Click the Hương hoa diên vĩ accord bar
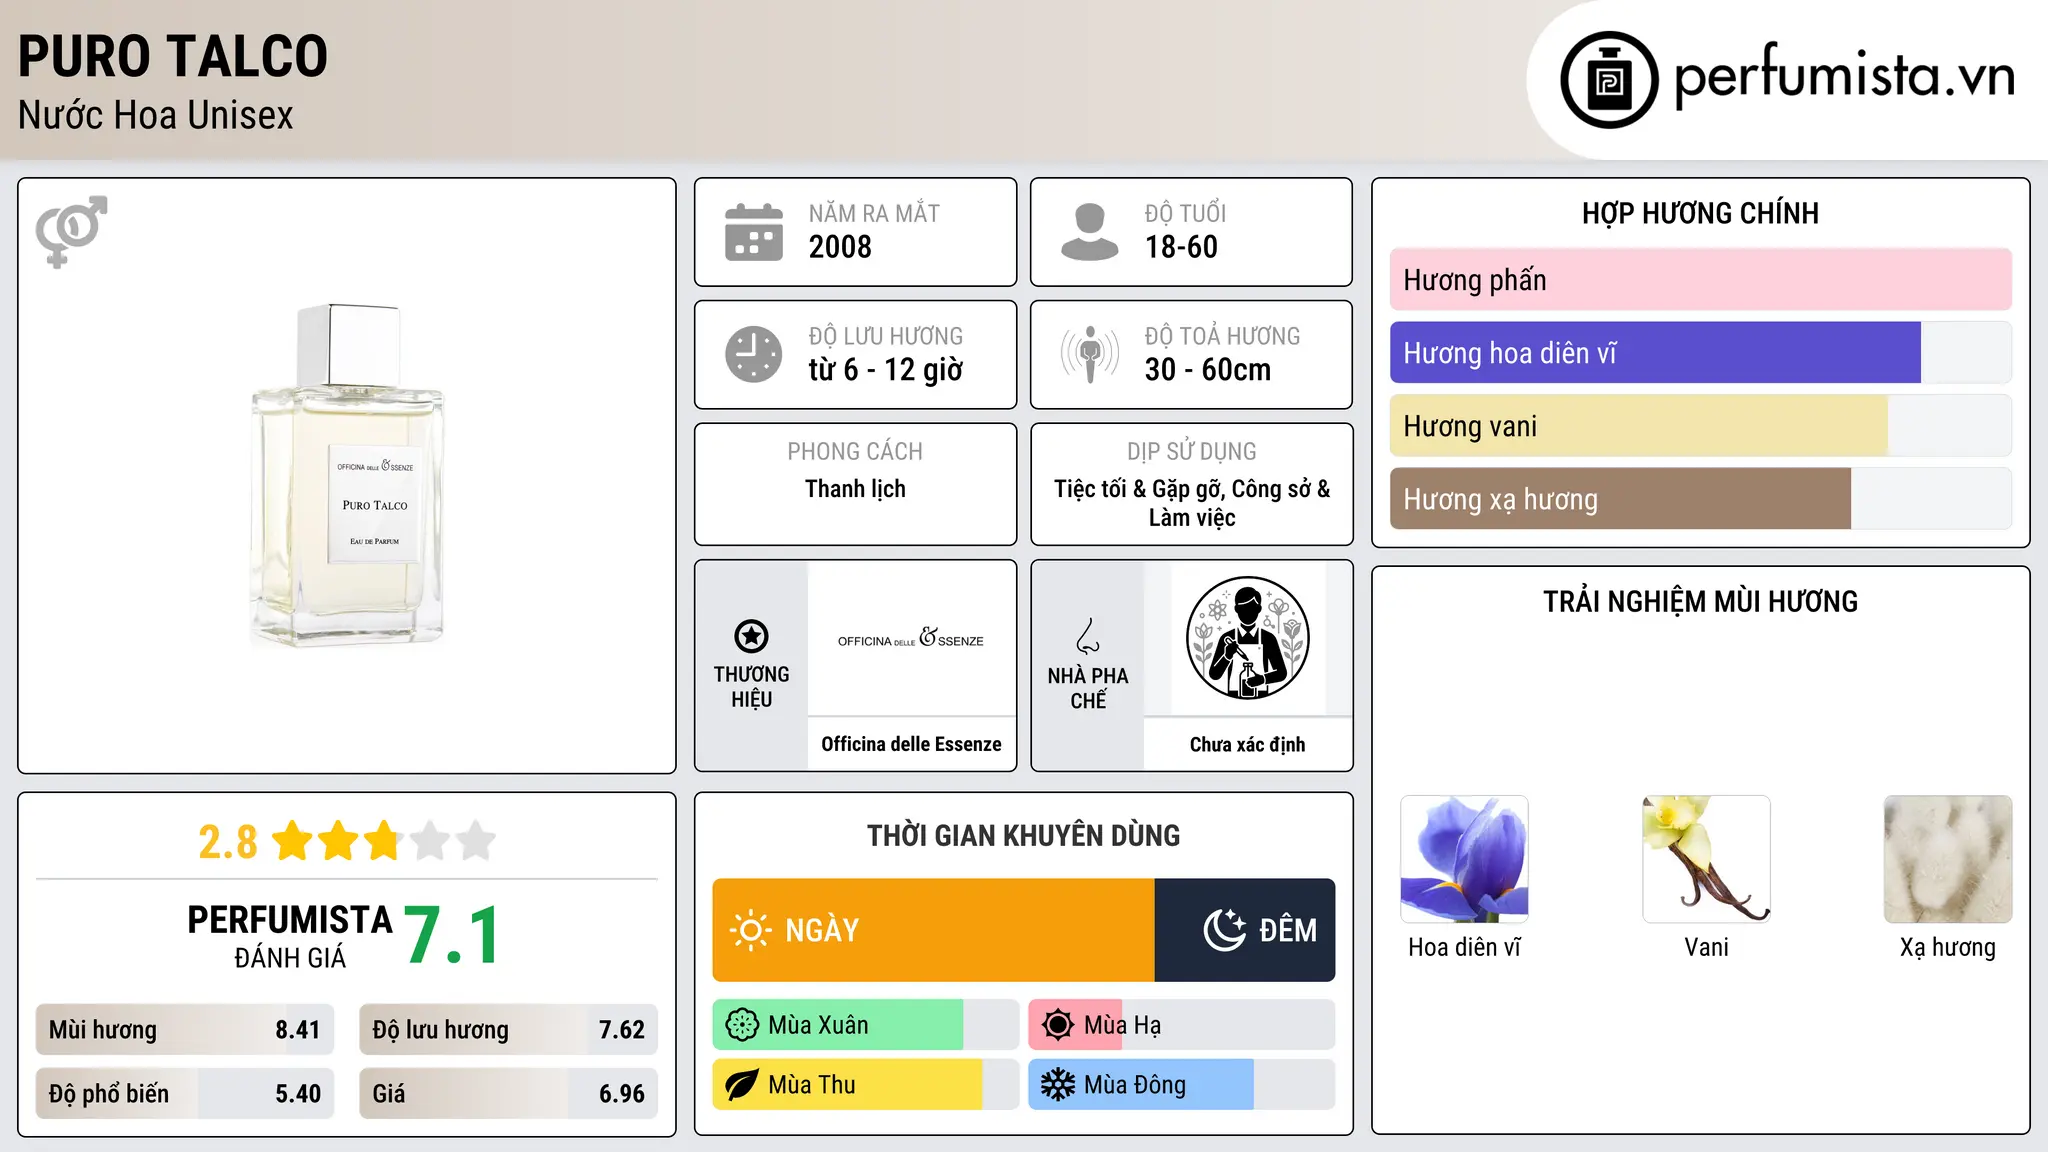 point(1700,353)
